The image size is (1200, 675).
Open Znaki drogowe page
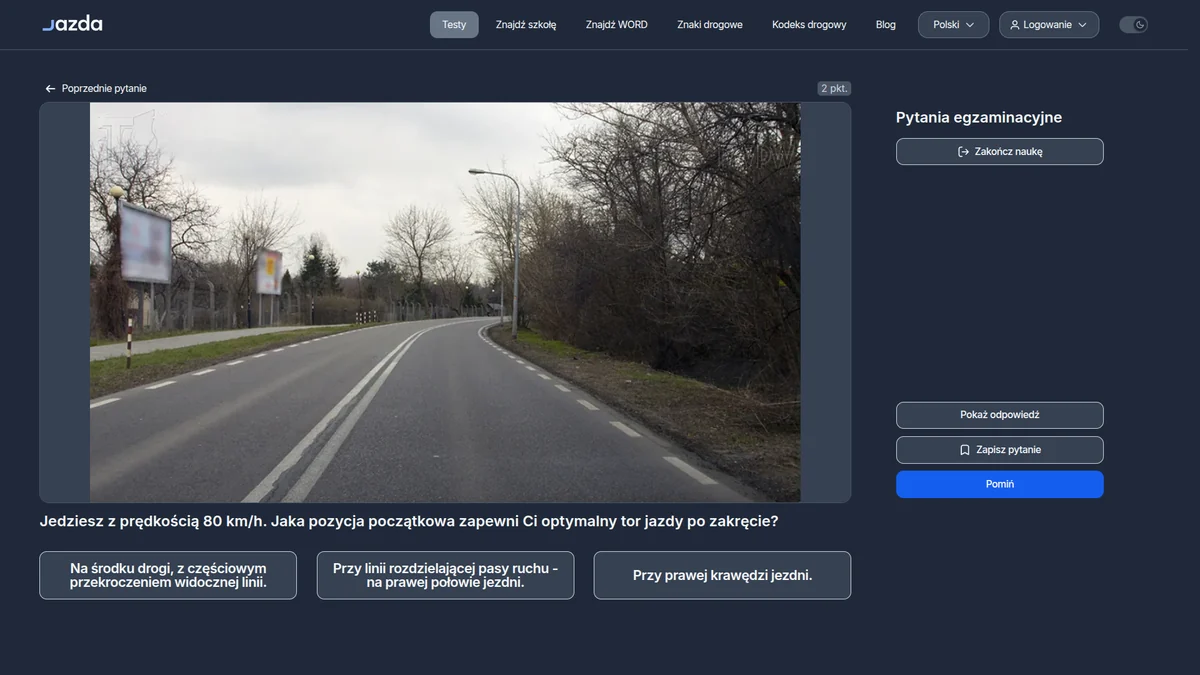[710, 25]
